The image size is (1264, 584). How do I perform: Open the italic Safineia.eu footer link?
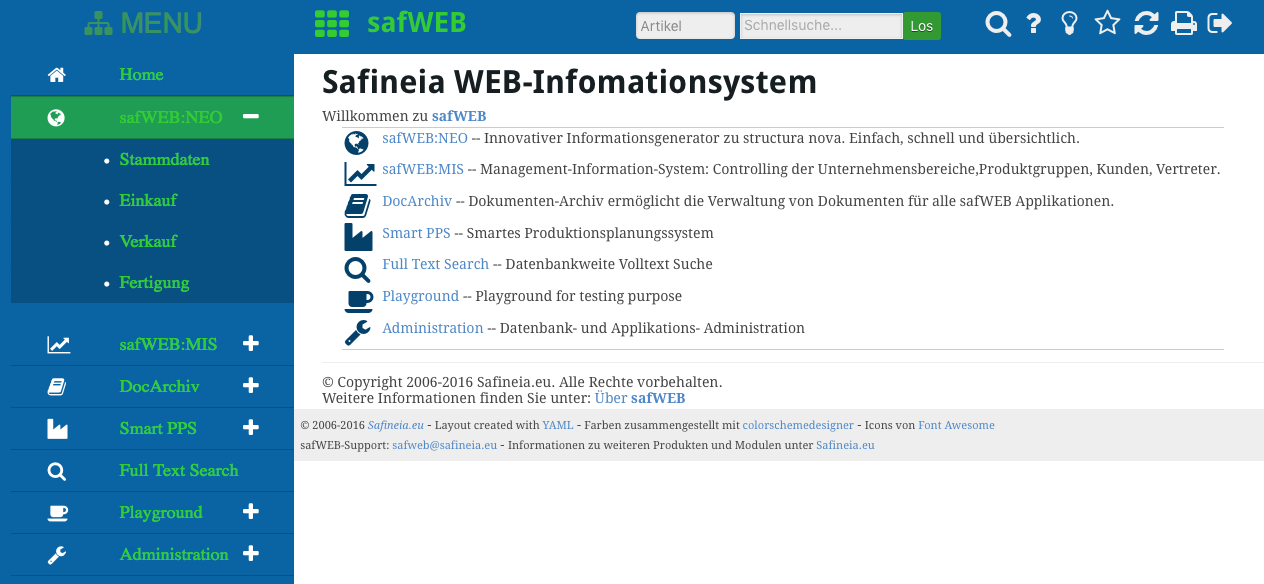coord(396,425)
